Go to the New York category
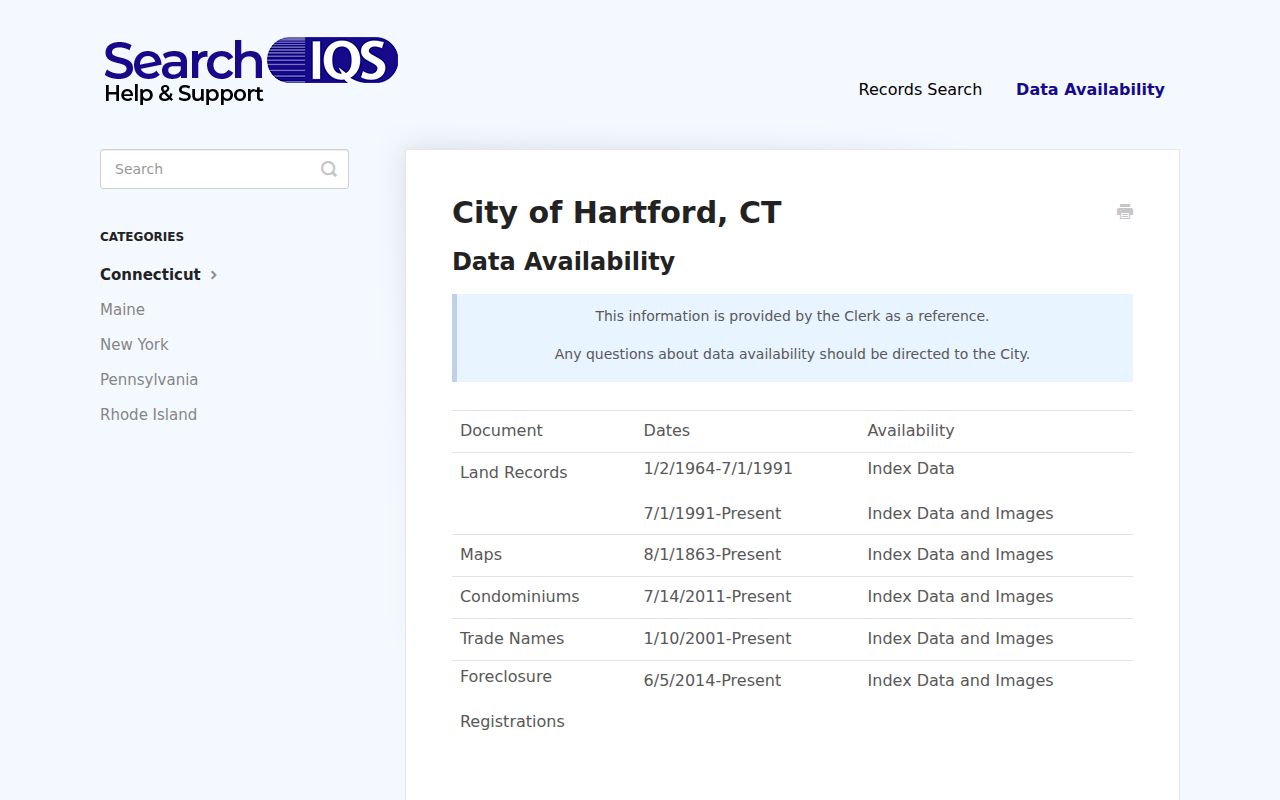The height and width of the screenshot is (800, 1280). 134,344
